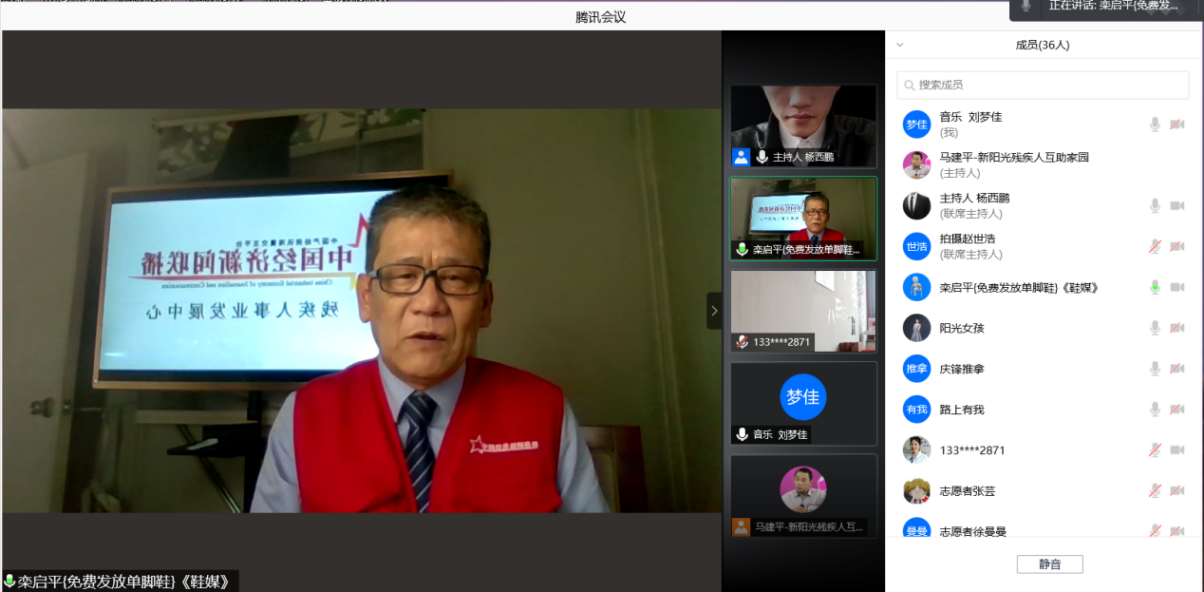The image size is (1204, 592).
Task: Toggle microphone for 主持人 杨西鹏 in member list
Action: pyautogui.click(x=1155, y=205)
